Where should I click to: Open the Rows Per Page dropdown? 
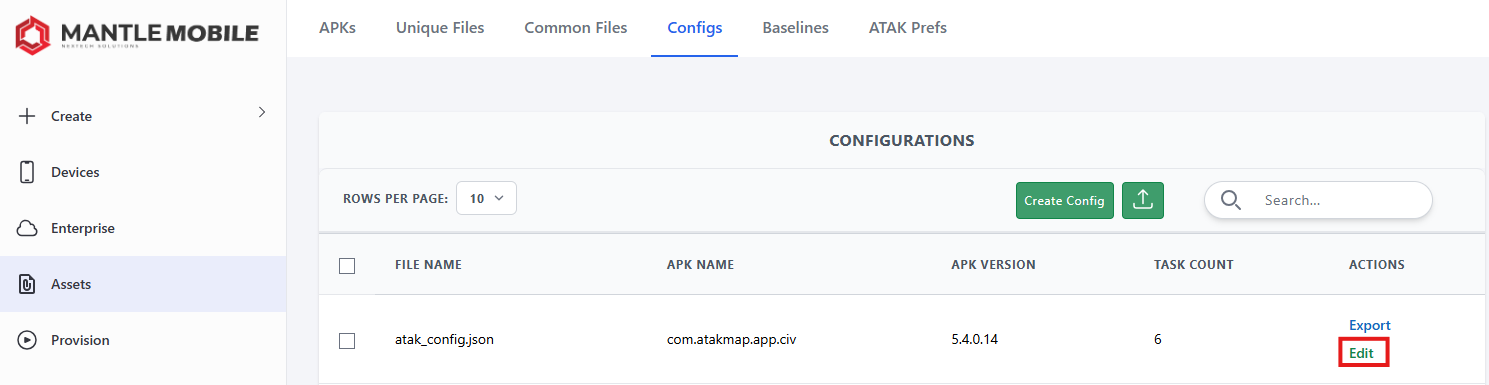(x=486, y=199)
